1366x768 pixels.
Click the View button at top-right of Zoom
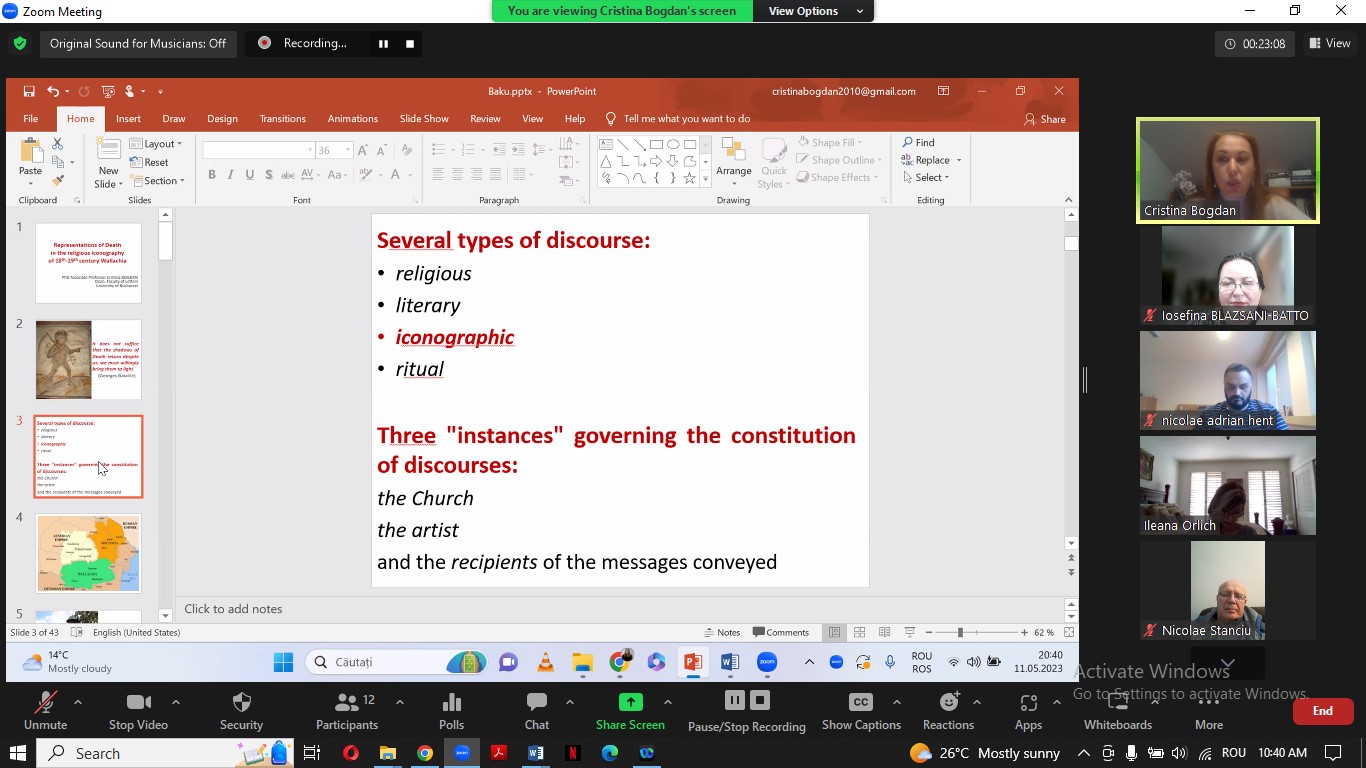1330,43
